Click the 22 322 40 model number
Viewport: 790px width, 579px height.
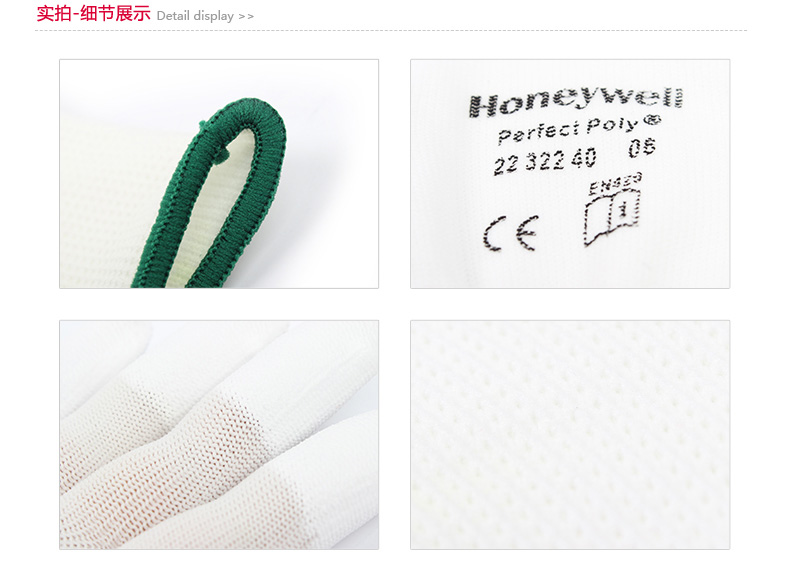click(545, 161)
